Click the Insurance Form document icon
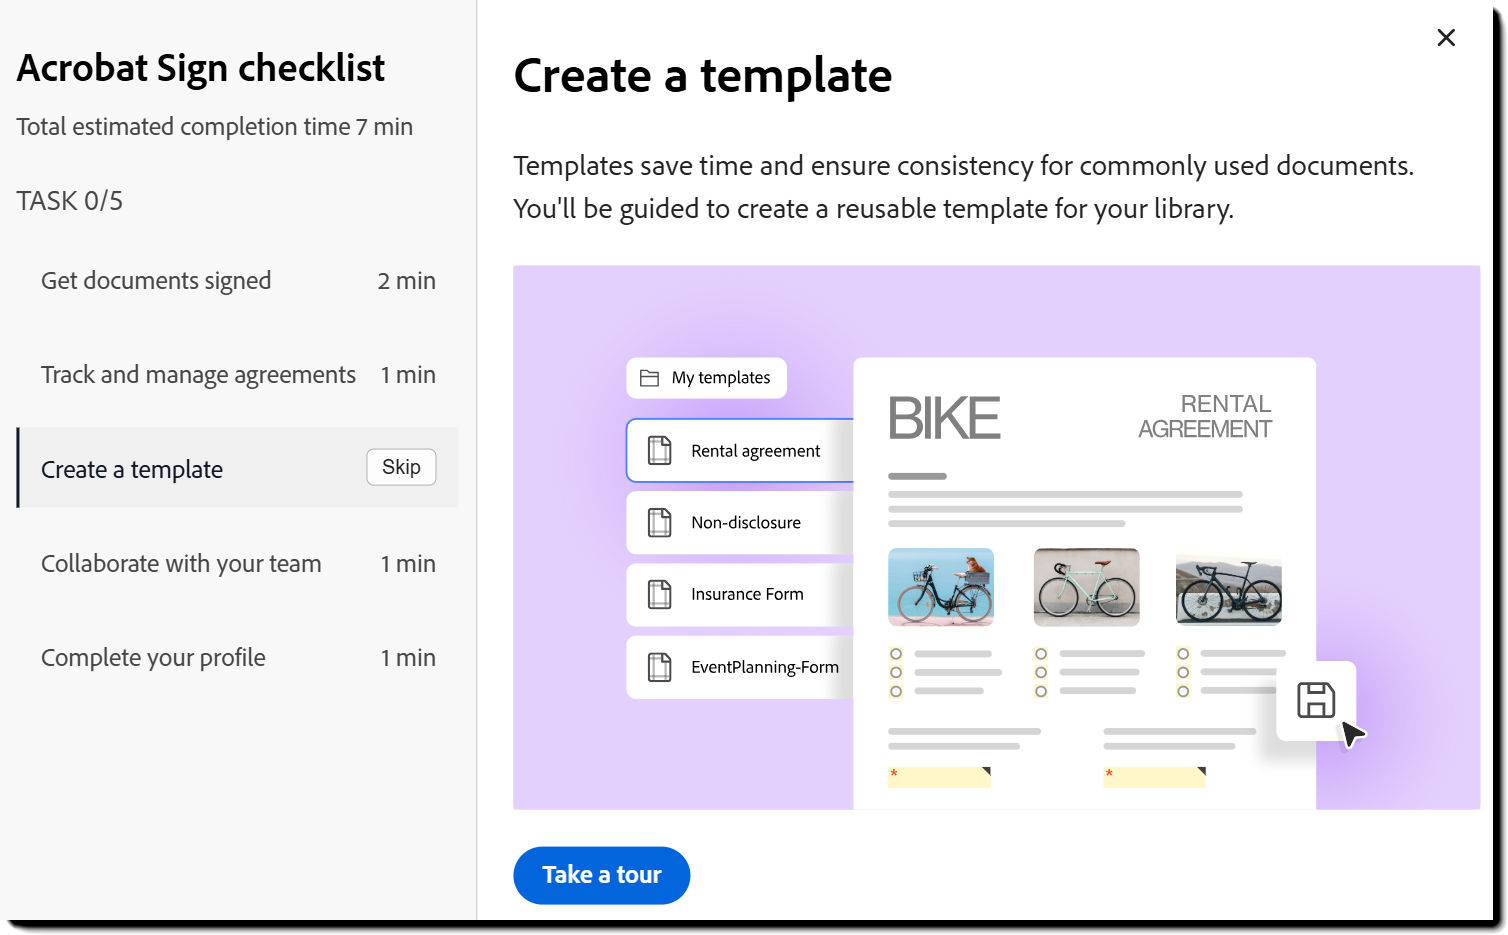This screenshot has width=1508, height=935. point(658,595)
